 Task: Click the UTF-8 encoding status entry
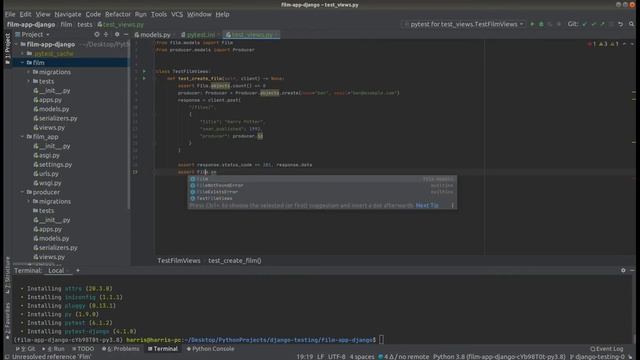tap(337, 356)
